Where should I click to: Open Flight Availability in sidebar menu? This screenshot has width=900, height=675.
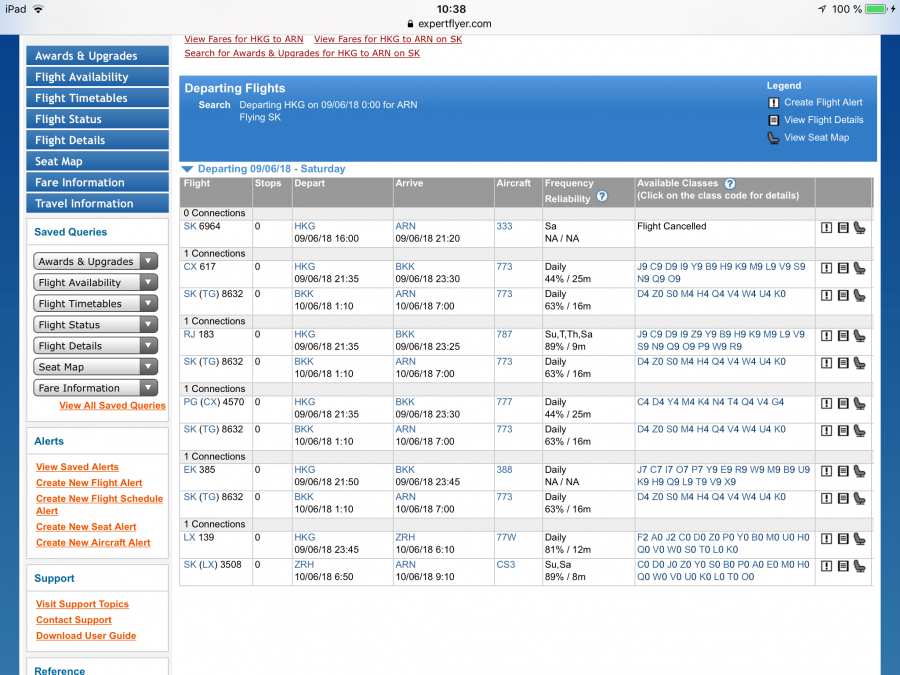(97, 77)
